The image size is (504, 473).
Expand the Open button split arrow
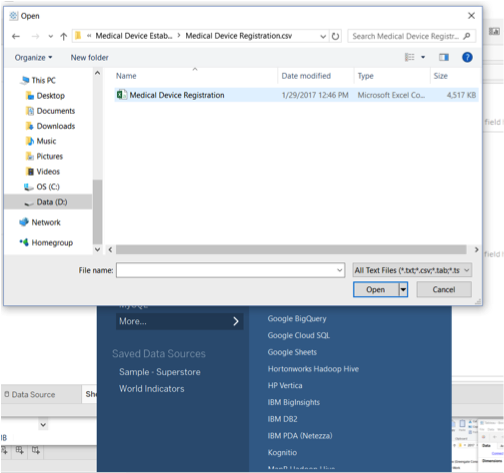403,290
